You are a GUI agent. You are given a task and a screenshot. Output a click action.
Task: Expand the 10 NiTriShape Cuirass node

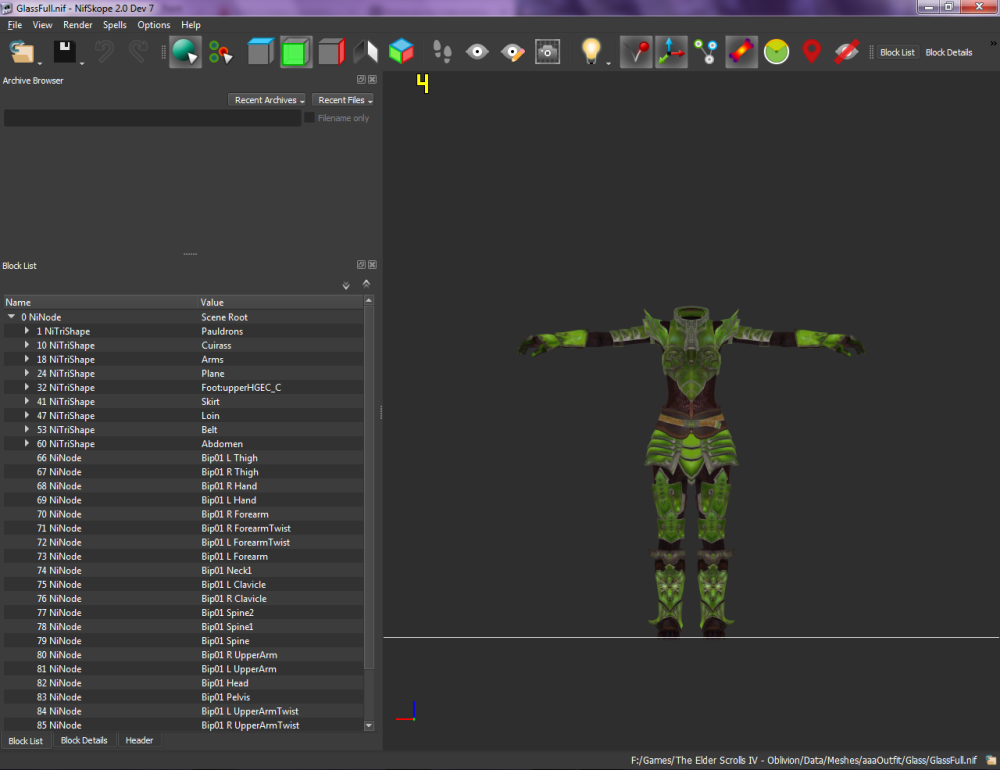(26, 345)
